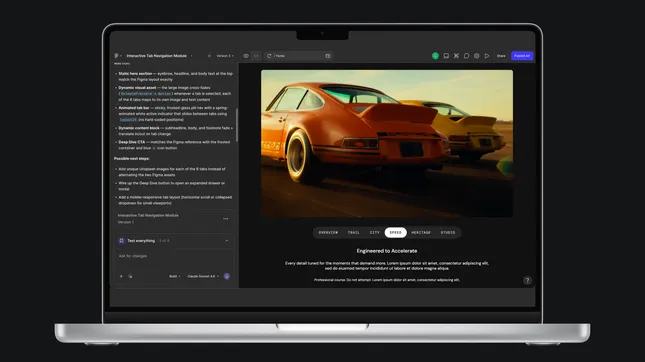Click the 'Add a mobile-responsive tab layout' suggestion
This screenshot has width=645, height=362.
coord(175,200)
